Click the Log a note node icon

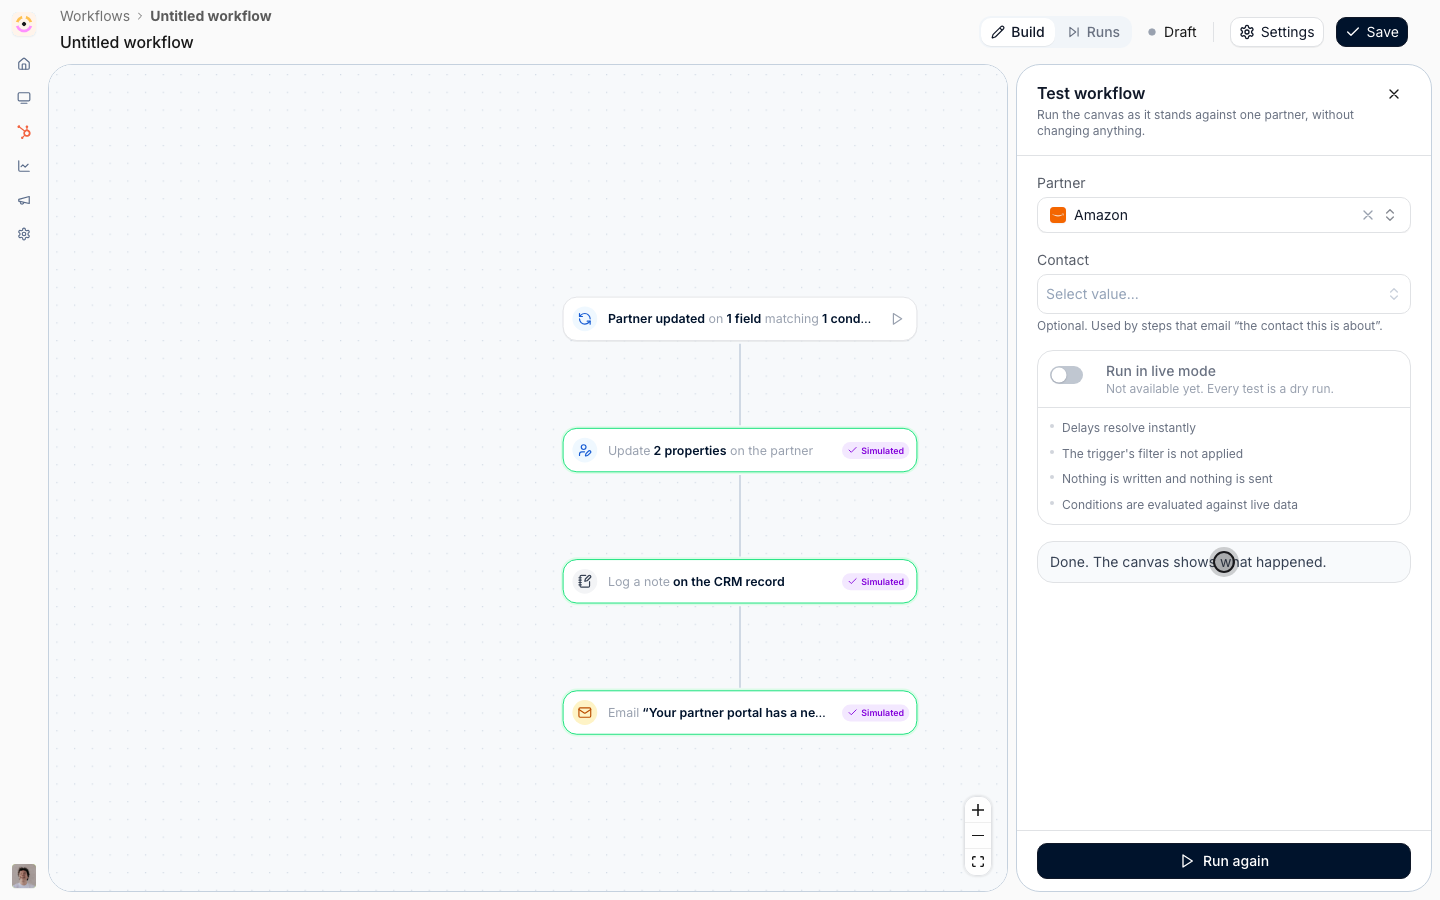tap(585, 582)
